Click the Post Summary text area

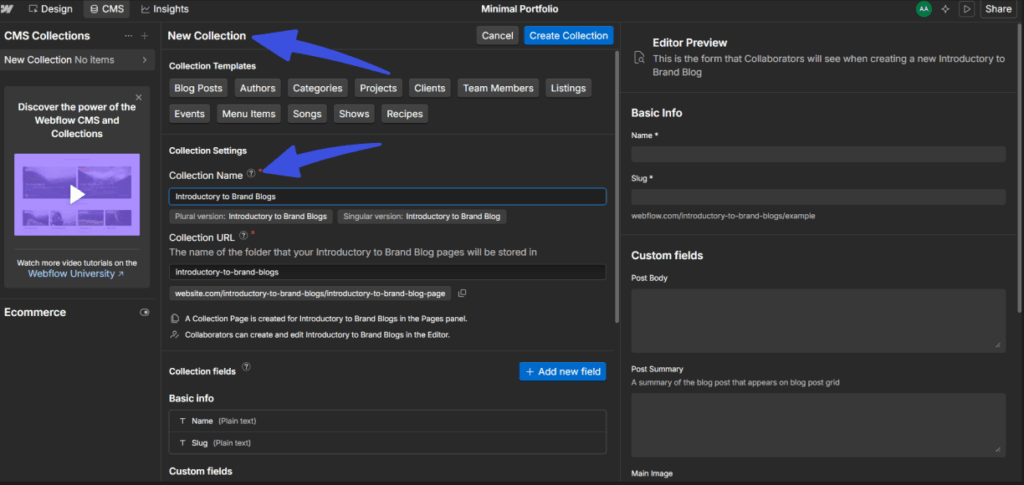pos(818,424)
